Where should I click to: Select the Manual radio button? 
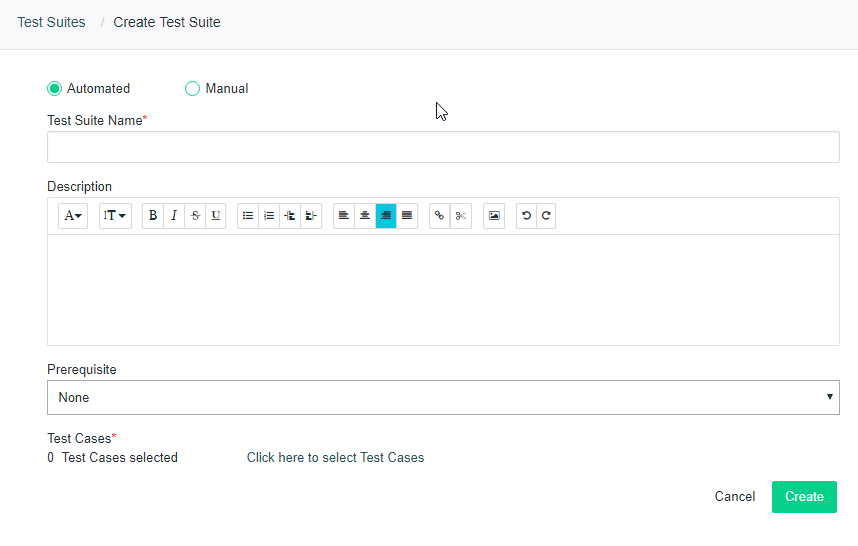193,89
